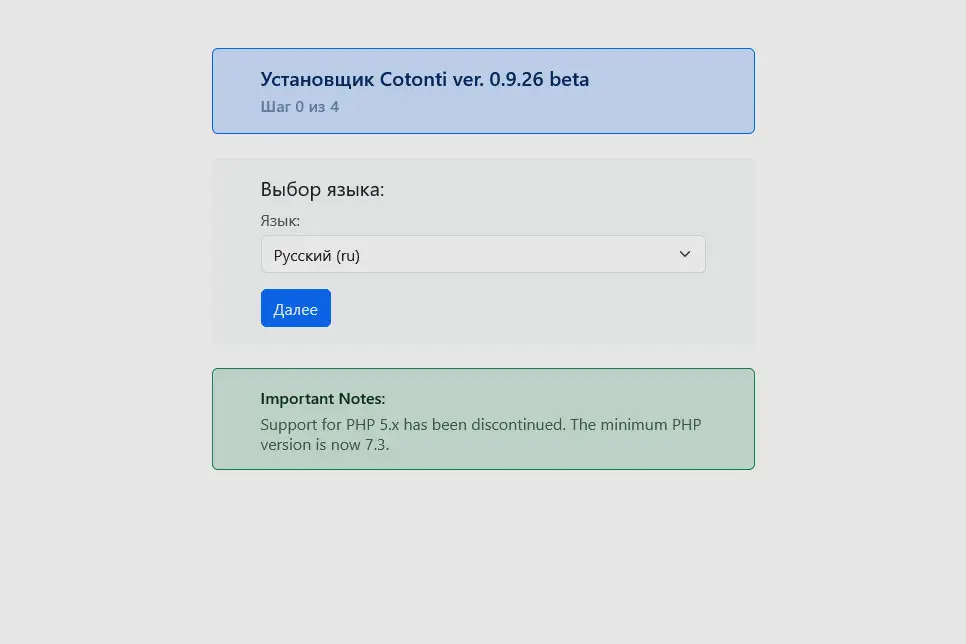
Task: Click the 'Шаг 0 из 4' step indicator
Action: pos(299,106)
